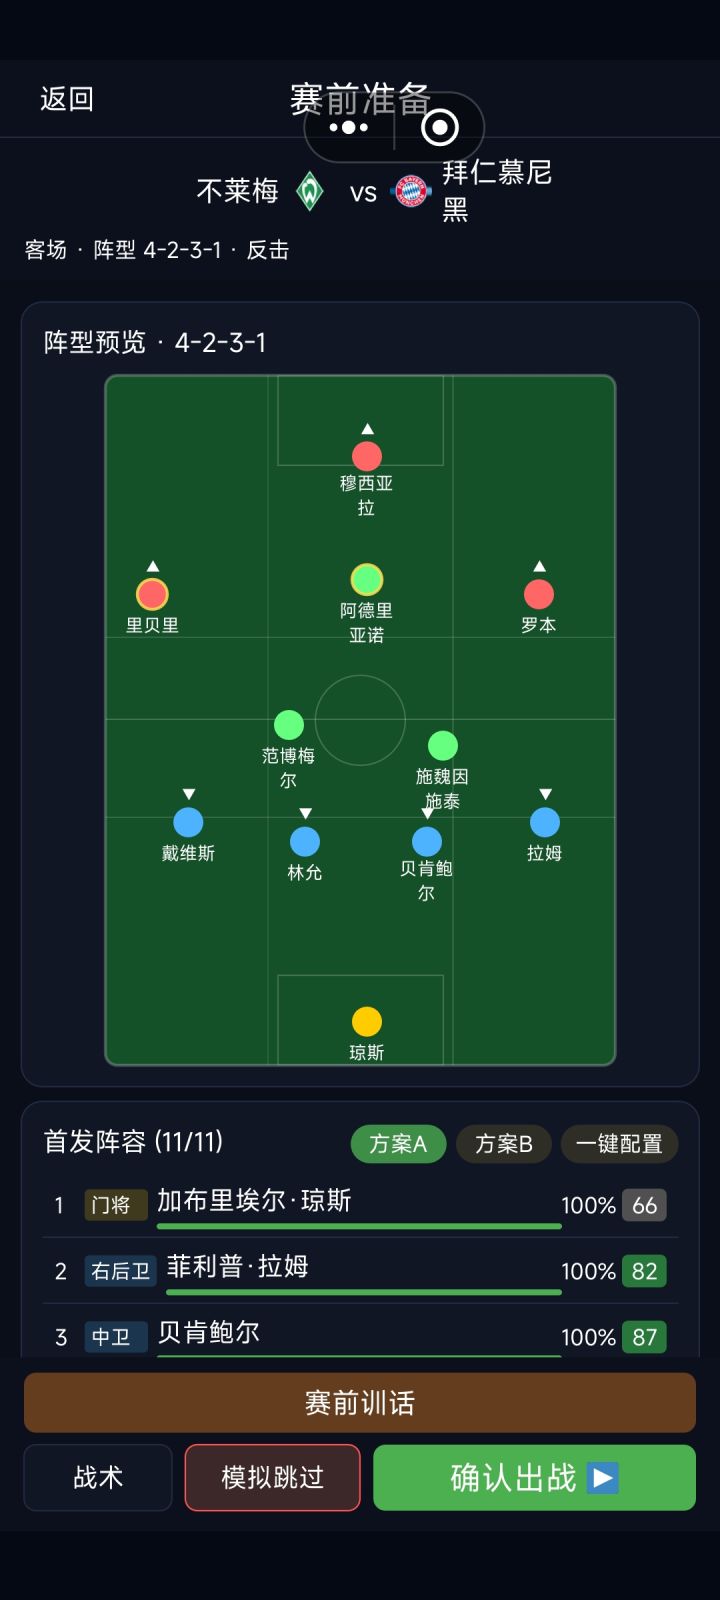The width and height of the screenshot is (720, 1600).
Task: Click 模拟跳过 to skip match
Action: [x=272, y=1477]
